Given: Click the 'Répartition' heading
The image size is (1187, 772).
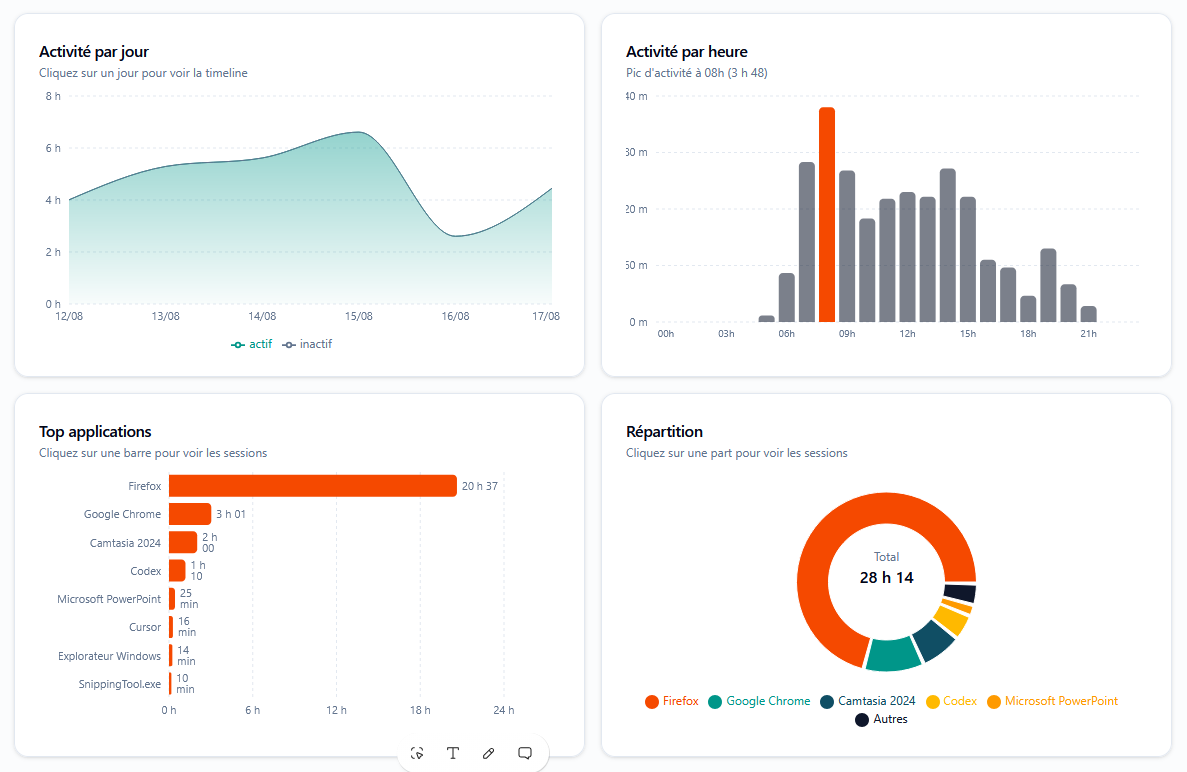Looking at the screenshot, I should [x=664, y=431].
